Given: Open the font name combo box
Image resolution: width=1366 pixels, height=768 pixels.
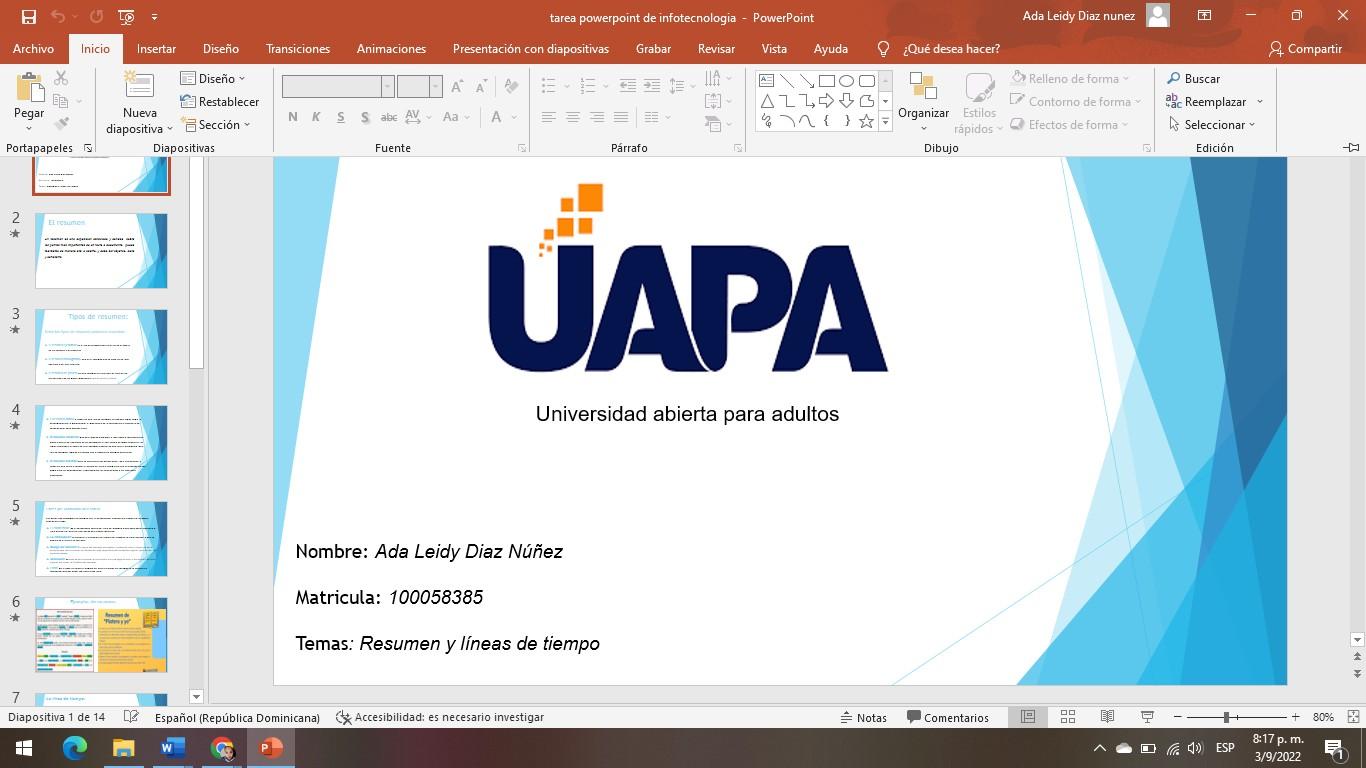Looking at the screenshot, I should click(x=337, y=87).
